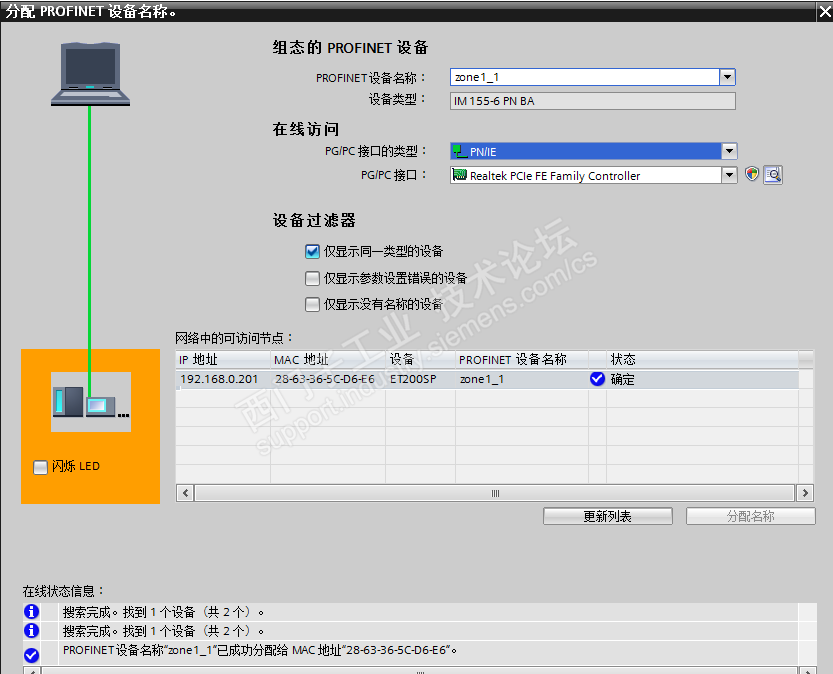Click the magnifier search icon beside PG/PC interface
Screen dimensions: 833x674
coord(773,175)
